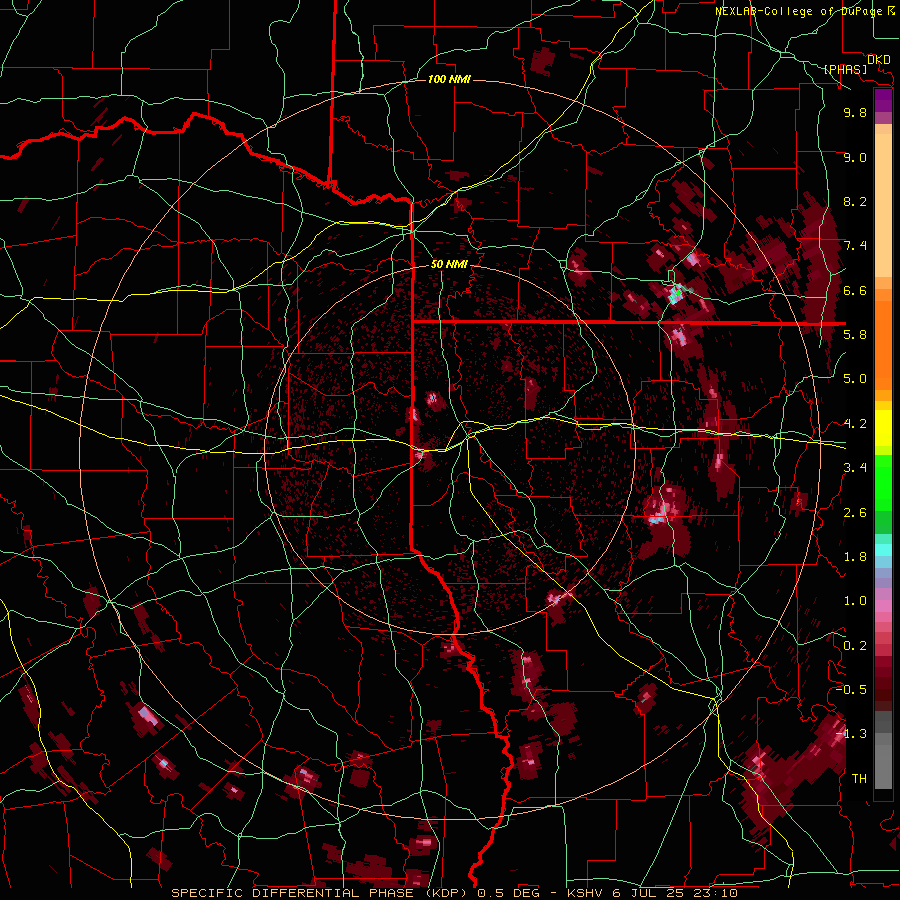The width and height of the screenshot is (900, 900).
Task: Click the 100 NMI range ring label
Action: [449, 79]
